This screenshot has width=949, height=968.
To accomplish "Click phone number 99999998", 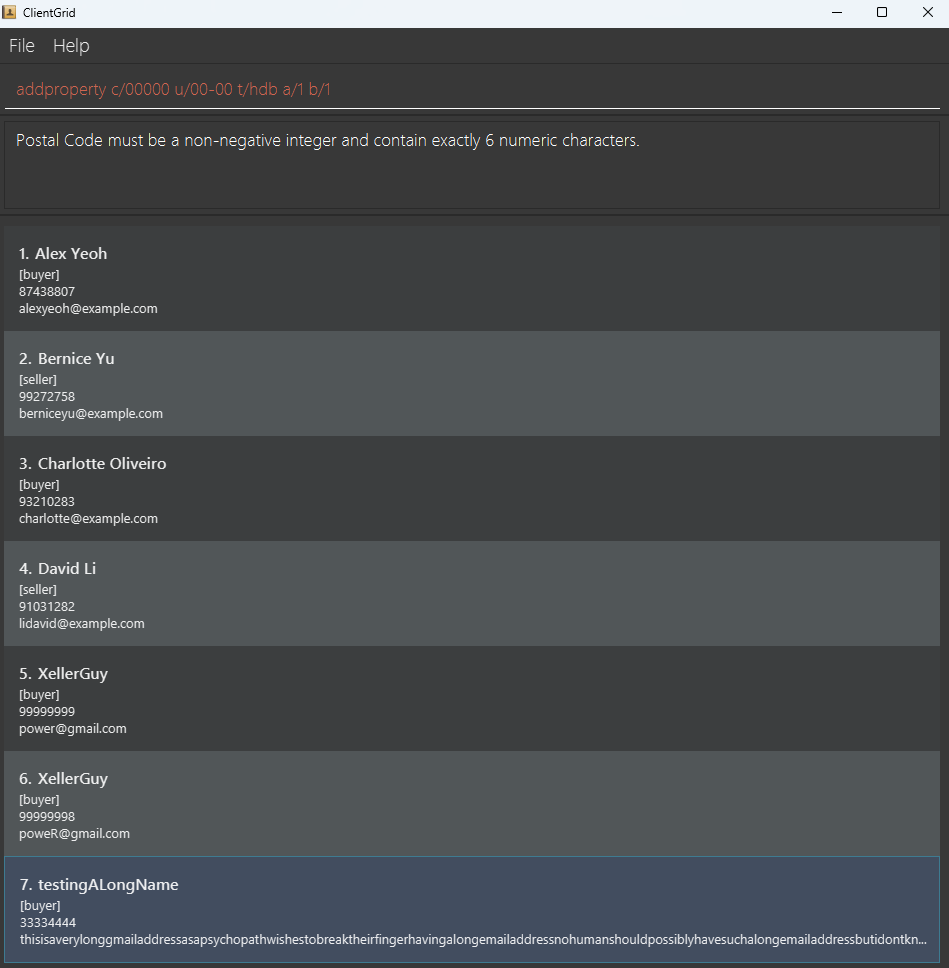I will pos(47,816).
